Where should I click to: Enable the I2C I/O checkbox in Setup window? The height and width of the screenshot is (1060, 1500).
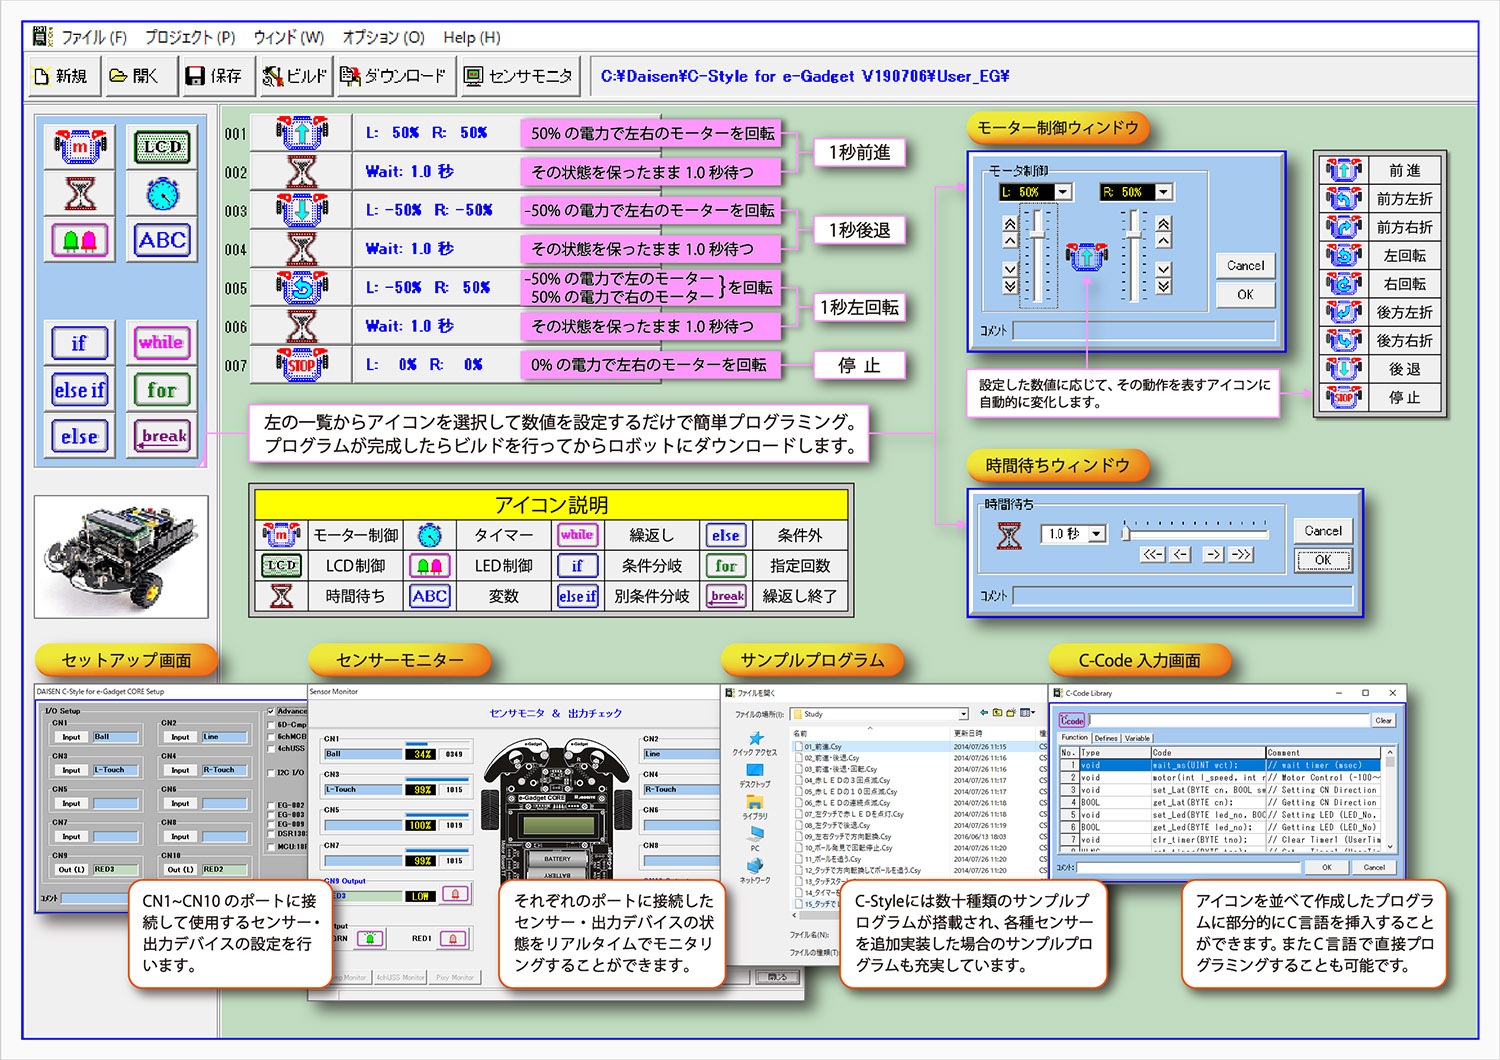pyautogui.click(x=271, y=773)
